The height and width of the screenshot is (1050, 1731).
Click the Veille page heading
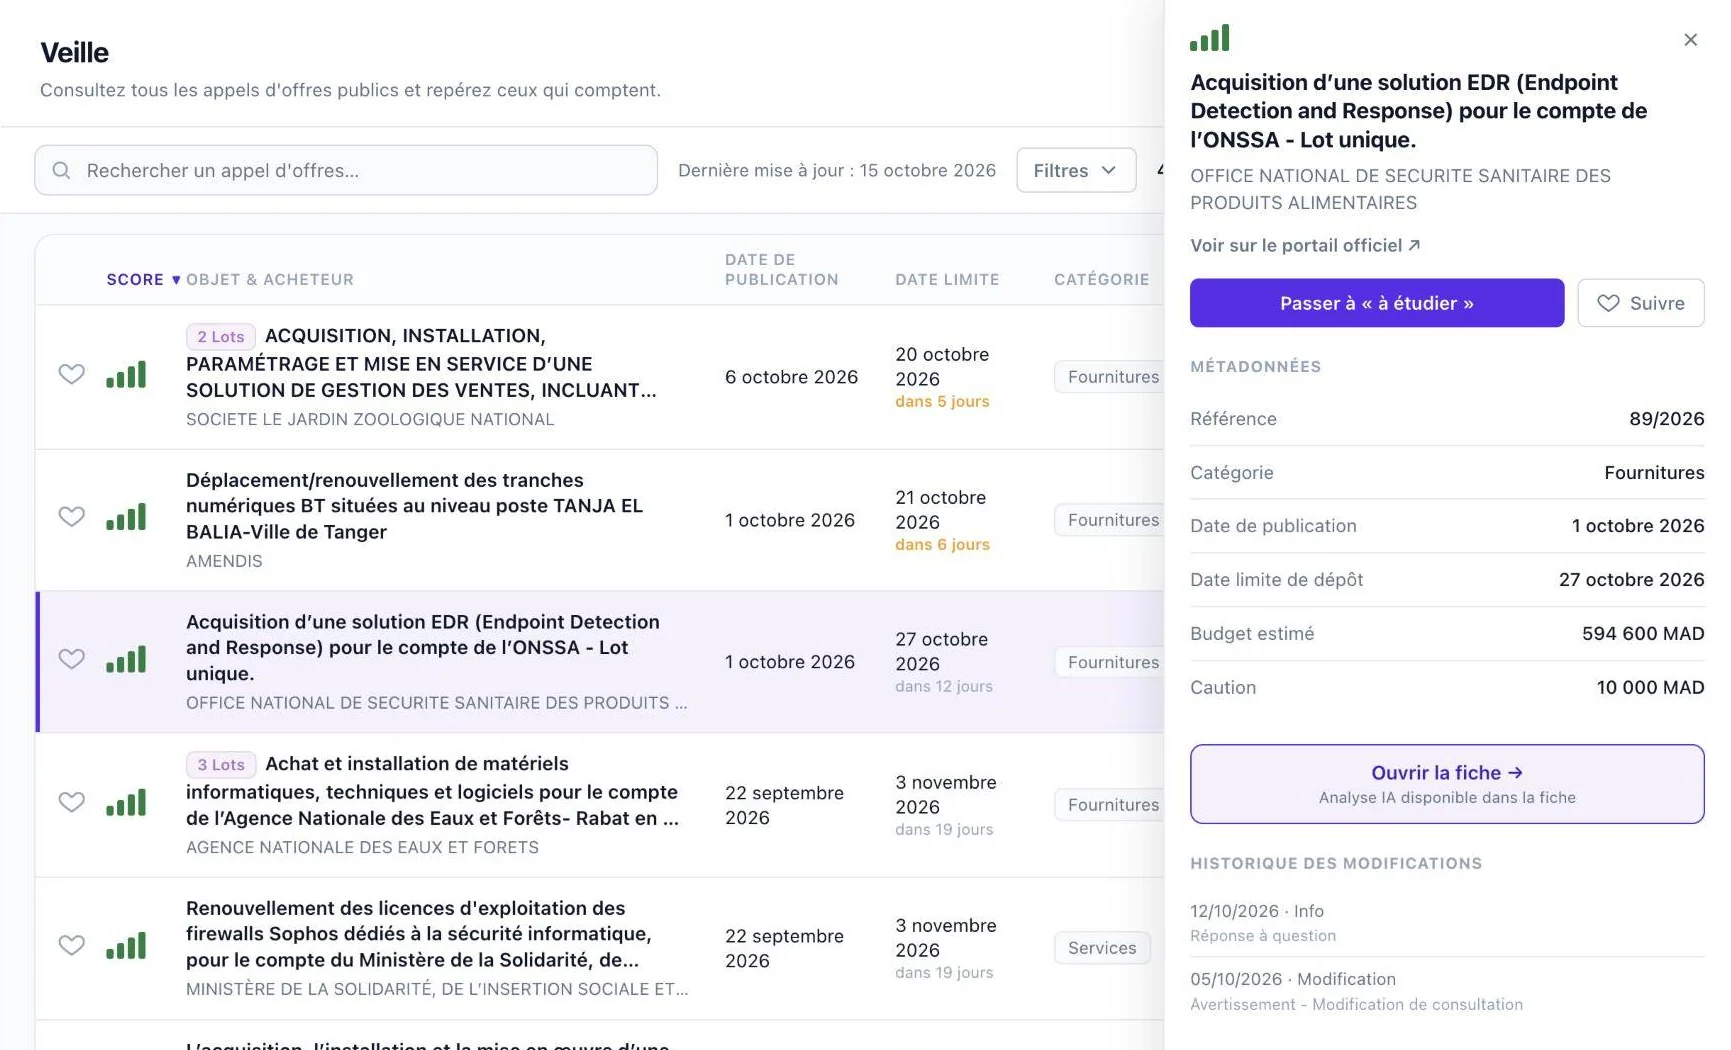coord(74,52)
